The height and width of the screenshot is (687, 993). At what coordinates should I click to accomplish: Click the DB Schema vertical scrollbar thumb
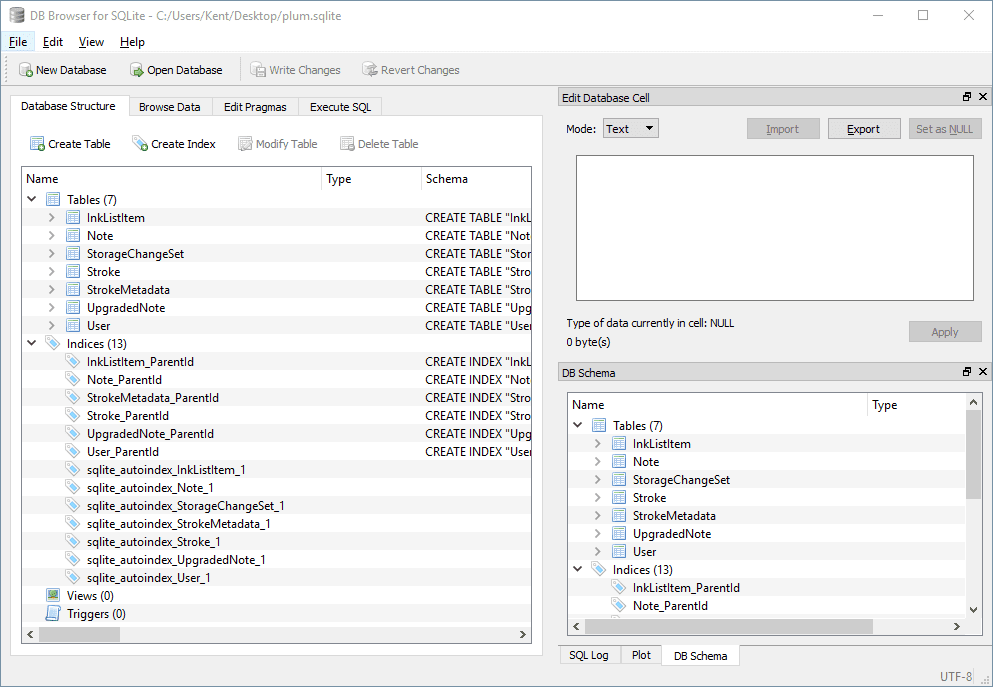click(x=973, y=454)
